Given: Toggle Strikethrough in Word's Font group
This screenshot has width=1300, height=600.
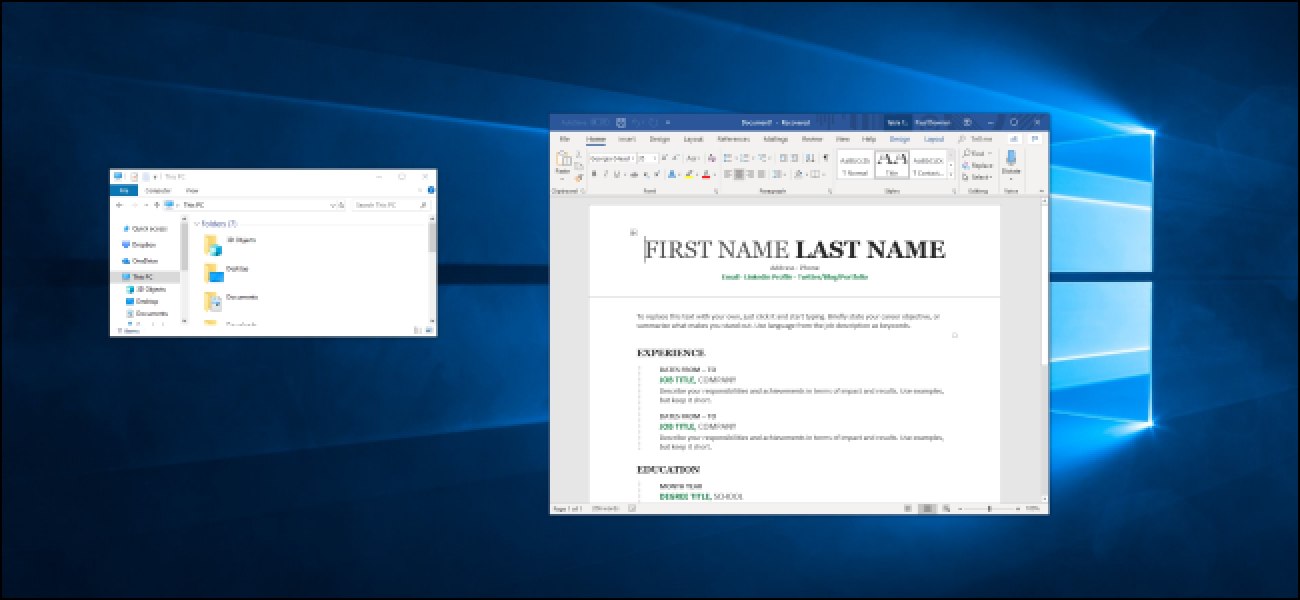Looking at the screenshot, I should click(x=634, y=174).
